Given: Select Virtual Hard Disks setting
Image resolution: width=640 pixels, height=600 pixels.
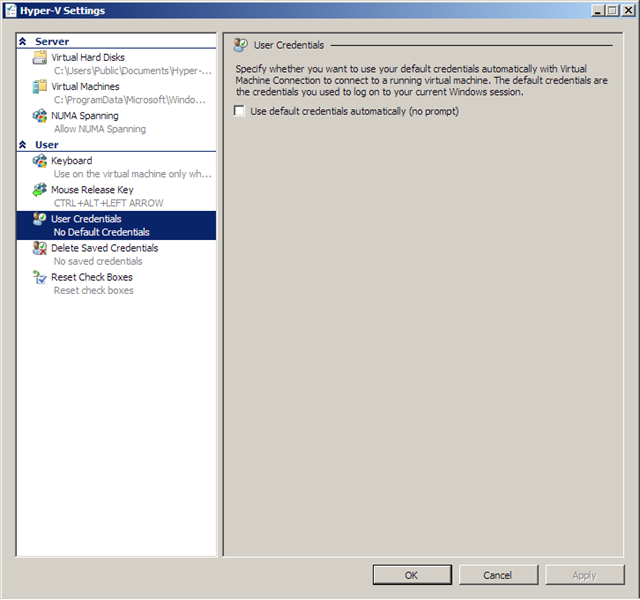Looking at the screenshot, I should 116,64.
